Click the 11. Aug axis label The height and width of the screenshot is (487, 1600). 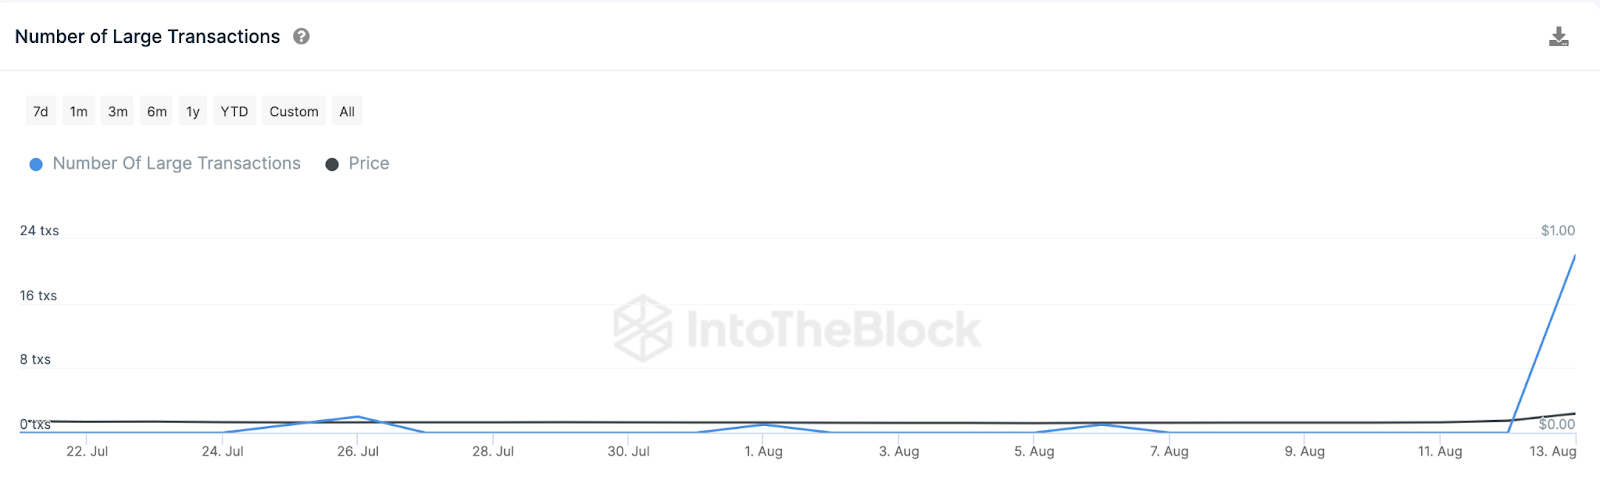point(1439,451)
